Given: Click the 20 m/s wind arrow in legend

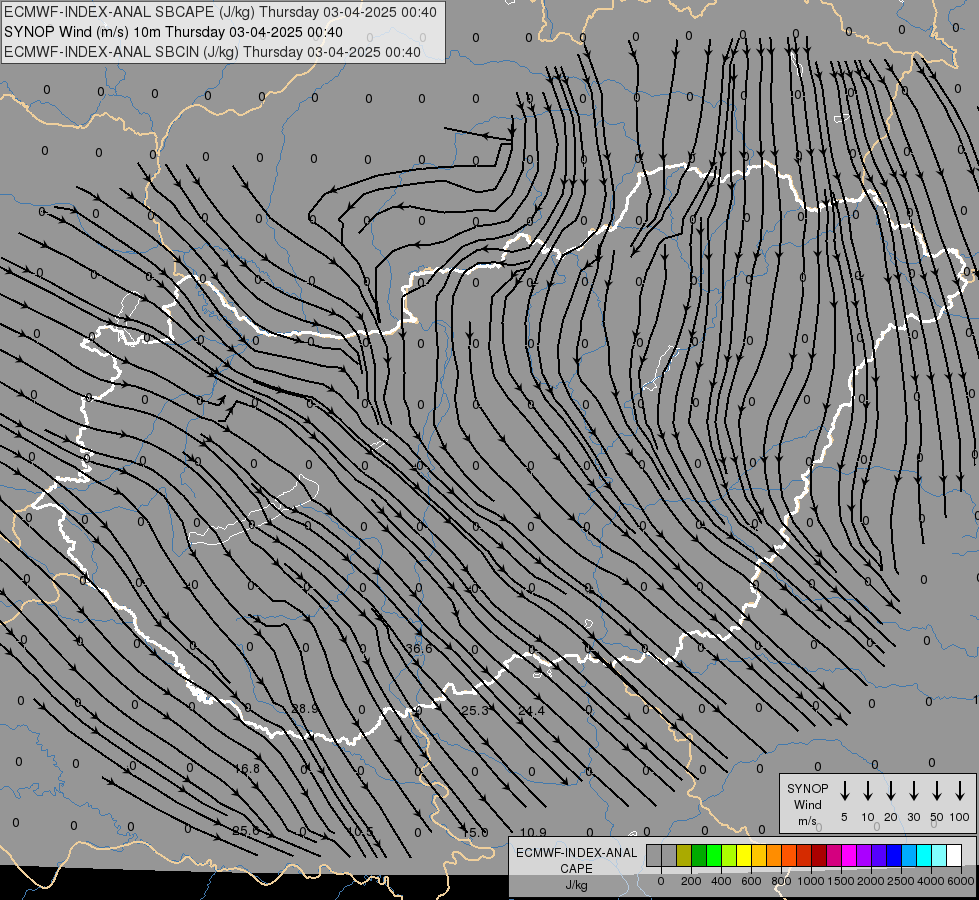Looking at the screenshot, I should [891, 791].
